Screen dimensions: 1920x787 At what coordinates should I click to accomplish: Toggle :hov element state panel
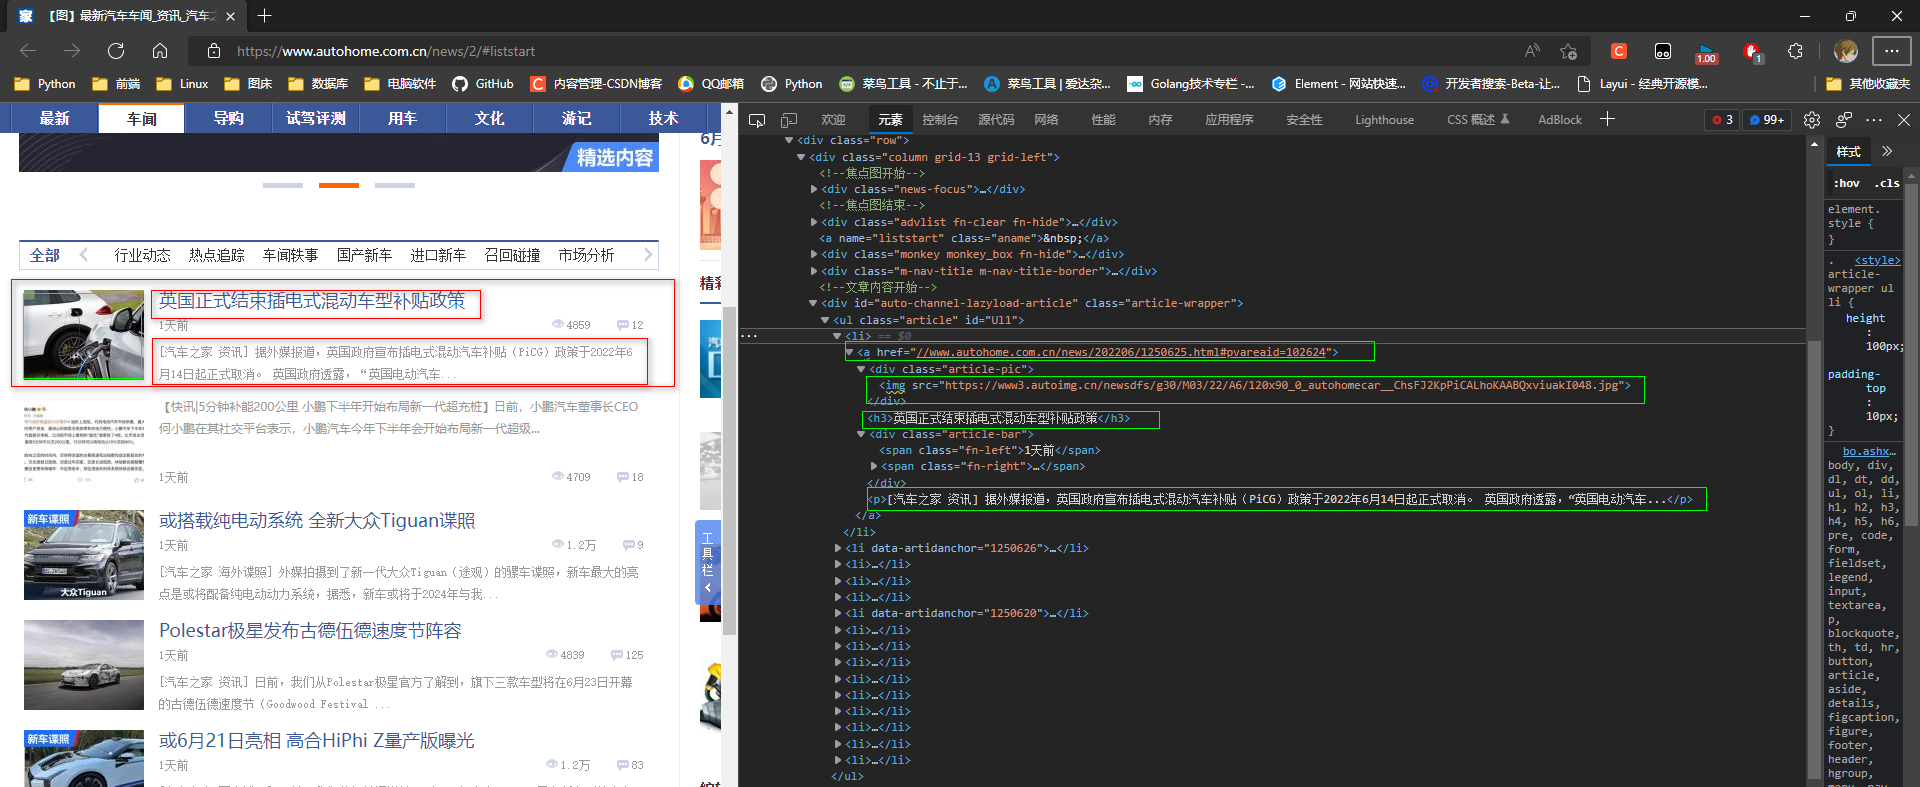(1846, 183)
